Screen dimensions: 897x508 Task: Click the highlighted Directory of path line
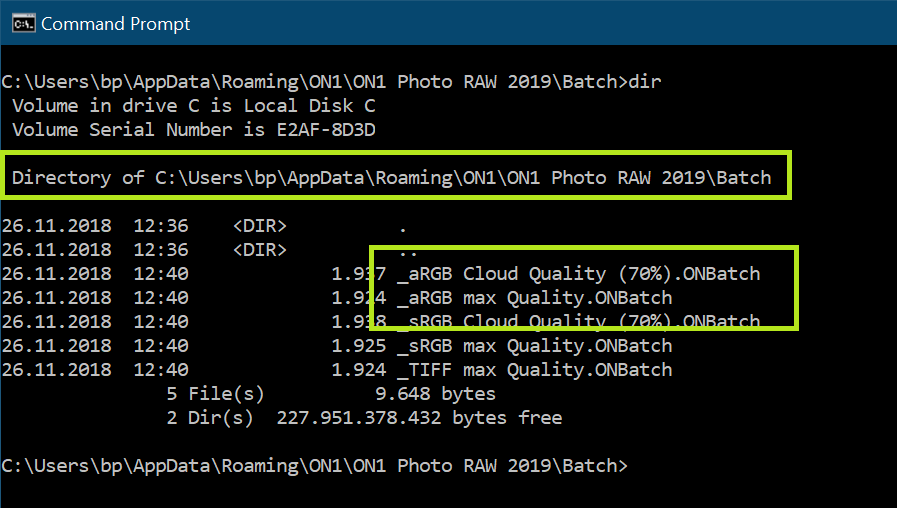click(391, 178)
